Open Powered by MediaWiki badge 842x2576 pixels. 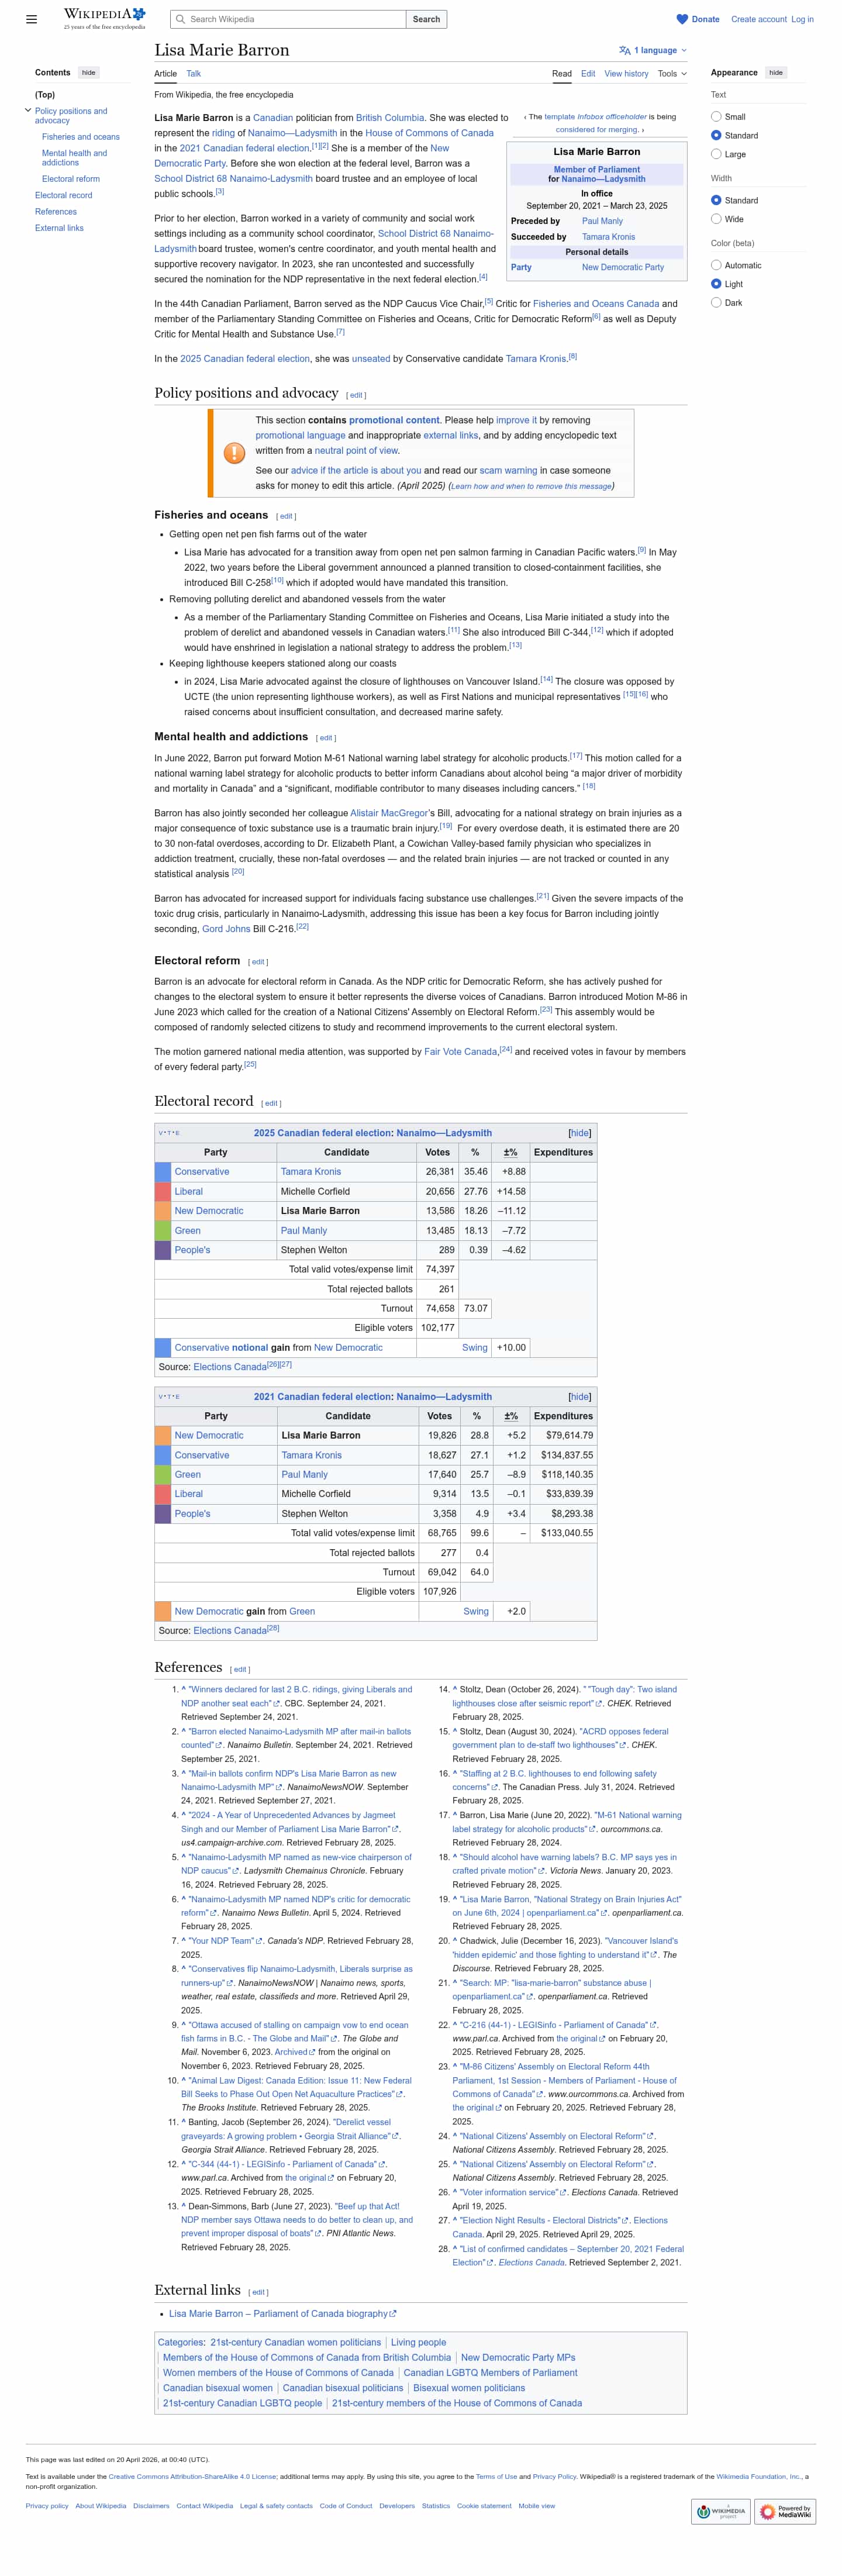click(x=785, y=2510)
